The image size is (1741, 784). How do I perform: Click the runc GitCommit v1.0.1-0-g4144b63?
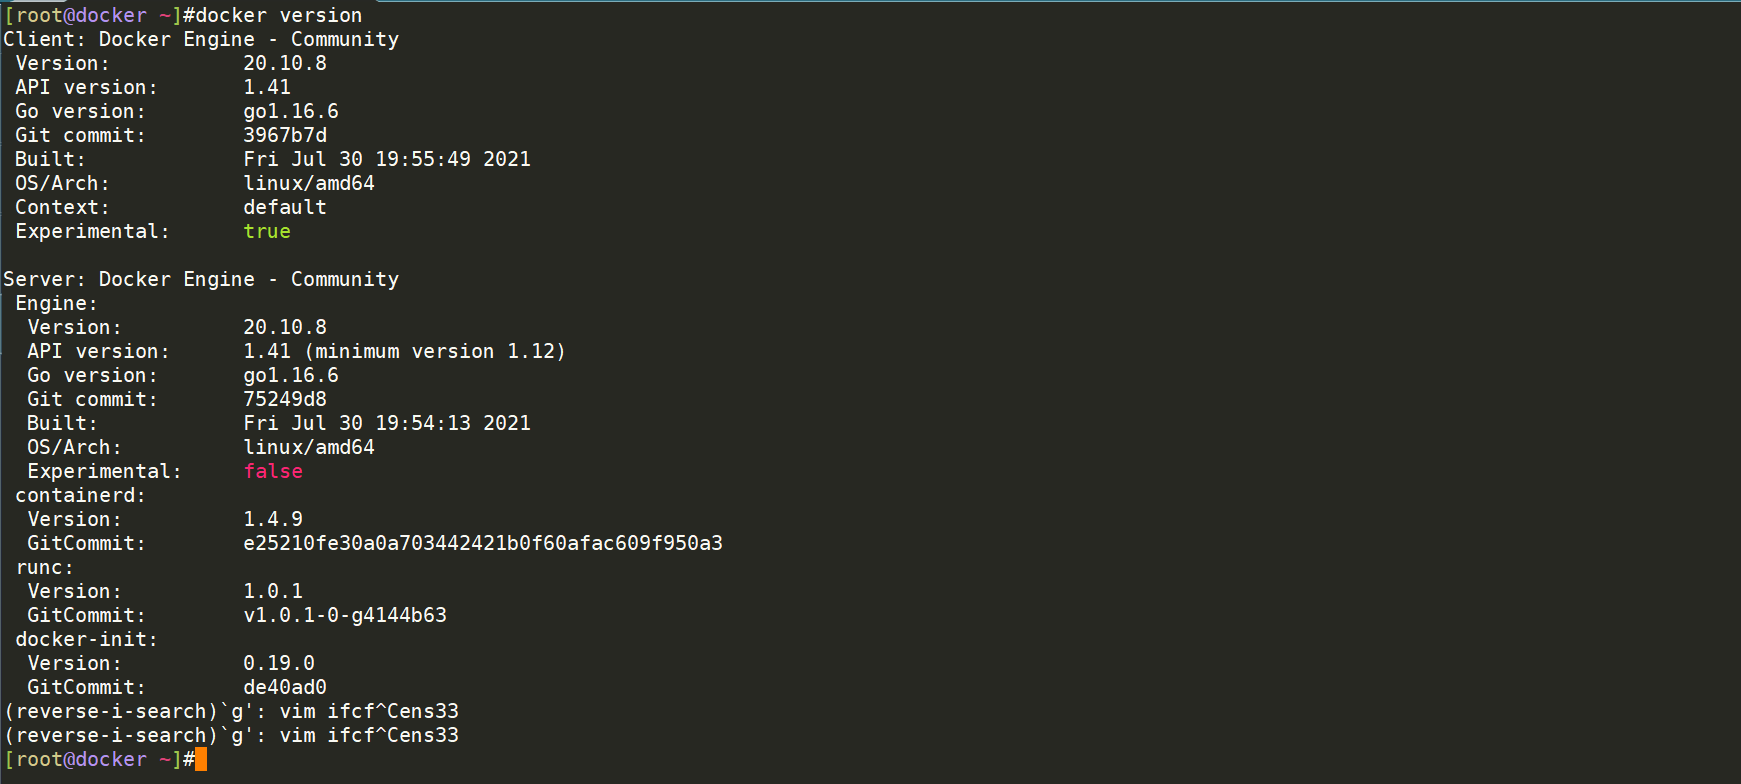[x=345, y=615]
